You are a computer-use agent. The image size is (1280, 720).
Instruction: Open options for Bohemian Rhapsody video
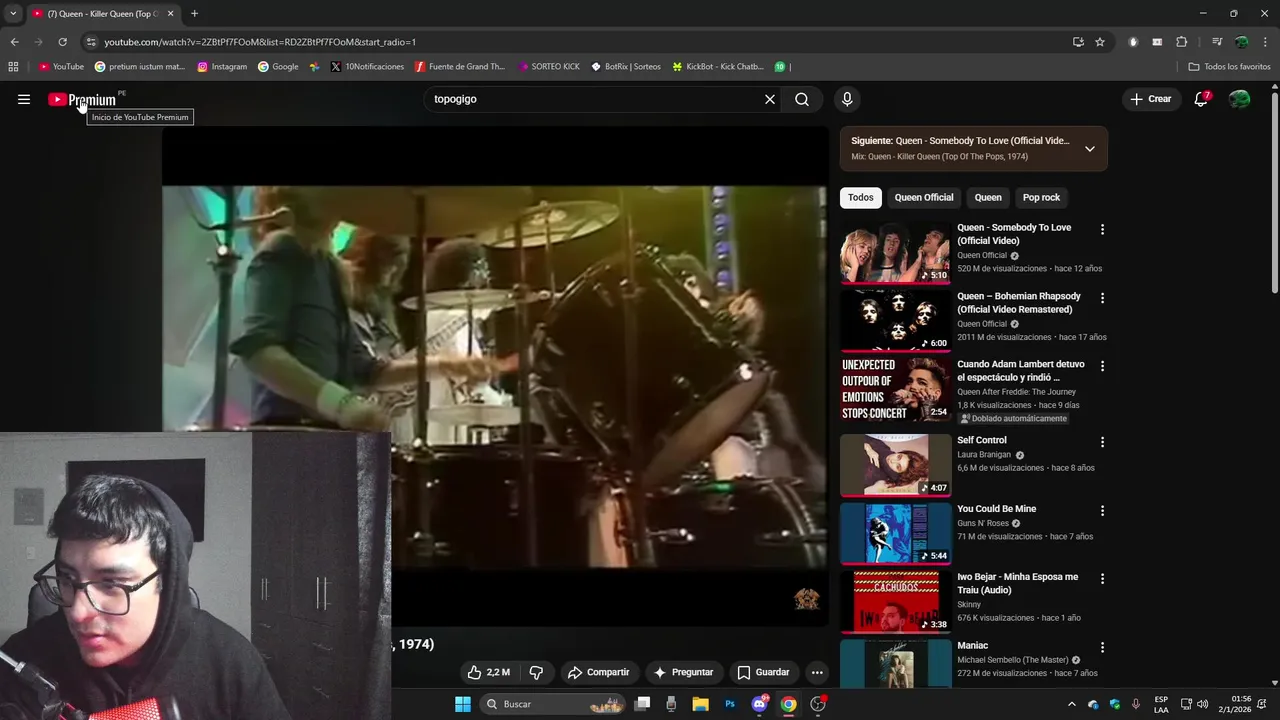(x=1102, y=298)
